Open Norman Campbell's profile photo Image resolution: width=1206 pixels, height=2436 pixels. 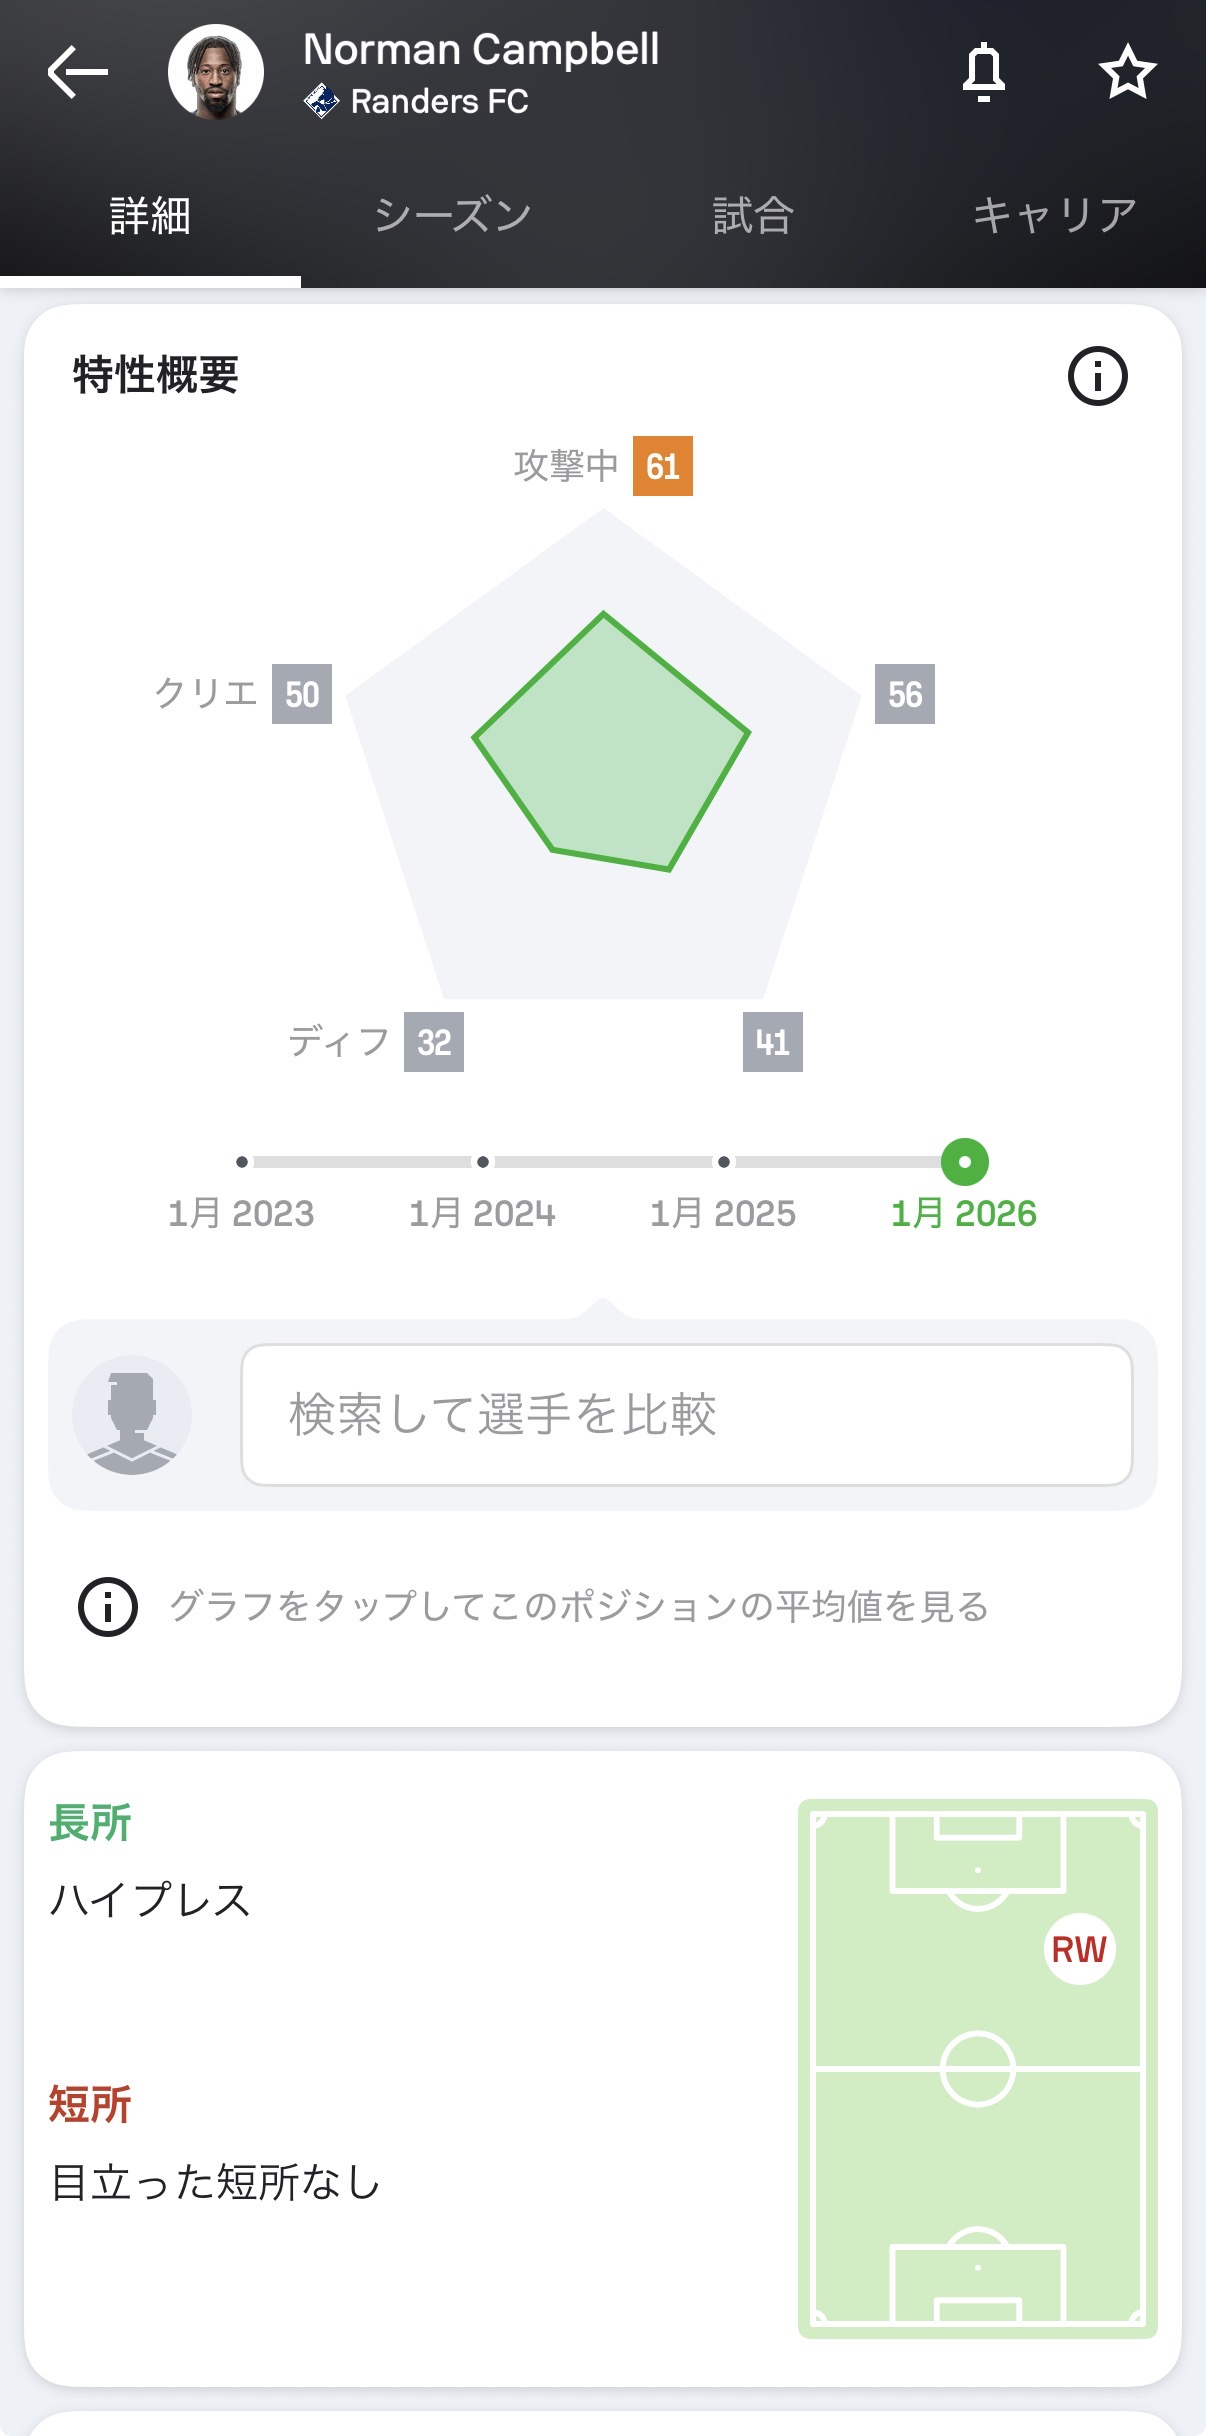click(x=215, y=72)
